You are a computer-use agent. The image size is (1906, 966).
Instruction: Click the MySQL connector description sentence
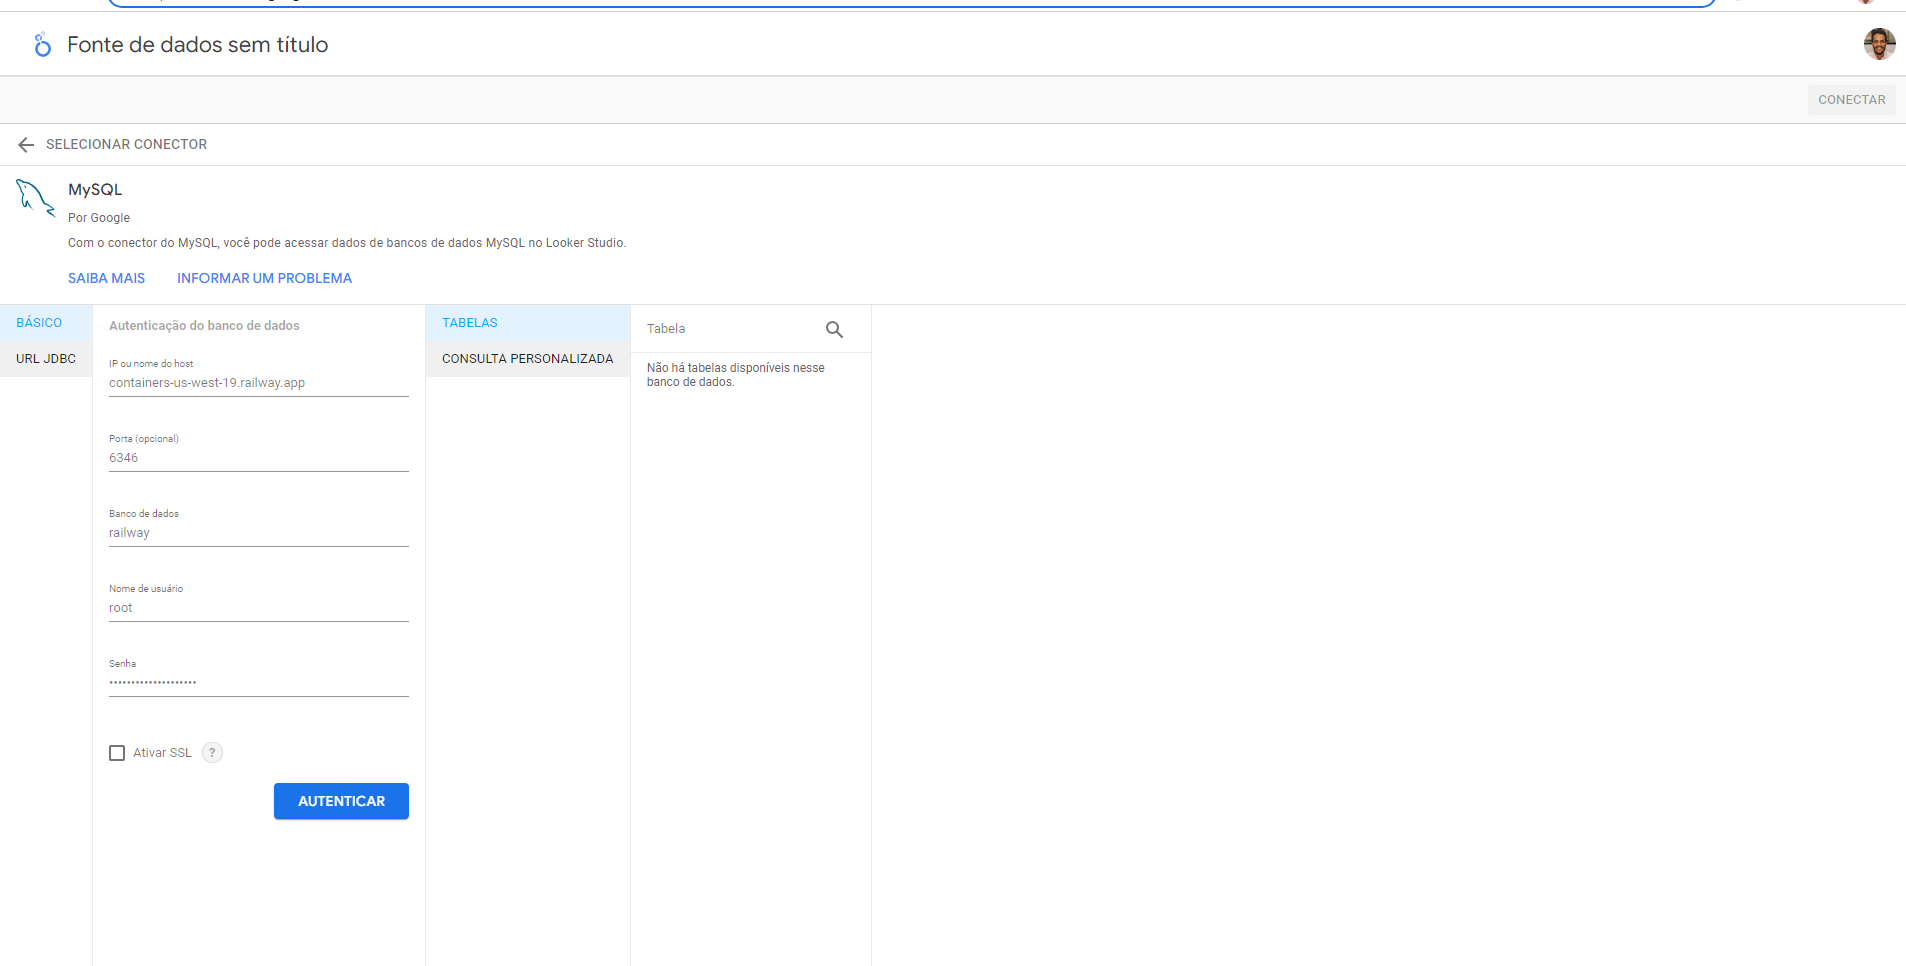coord(347,243)
